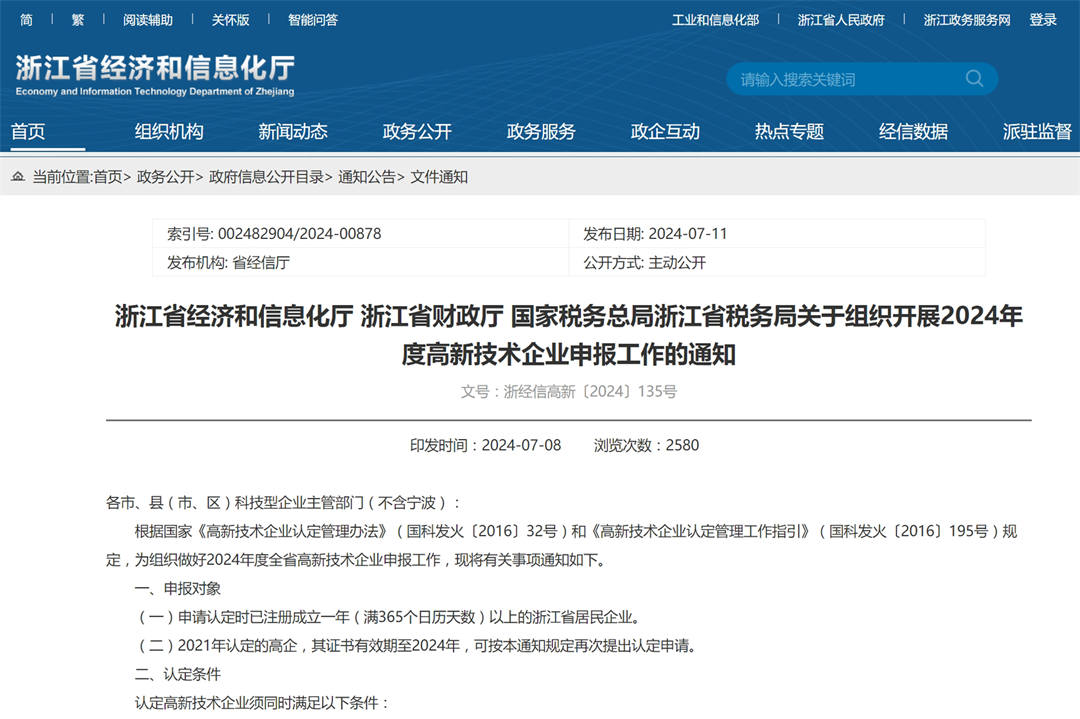Image resolution: width=1080 pixels, height=719 pixels.
Task: Open the 政务公开 navigation menu
Action: 417,132
